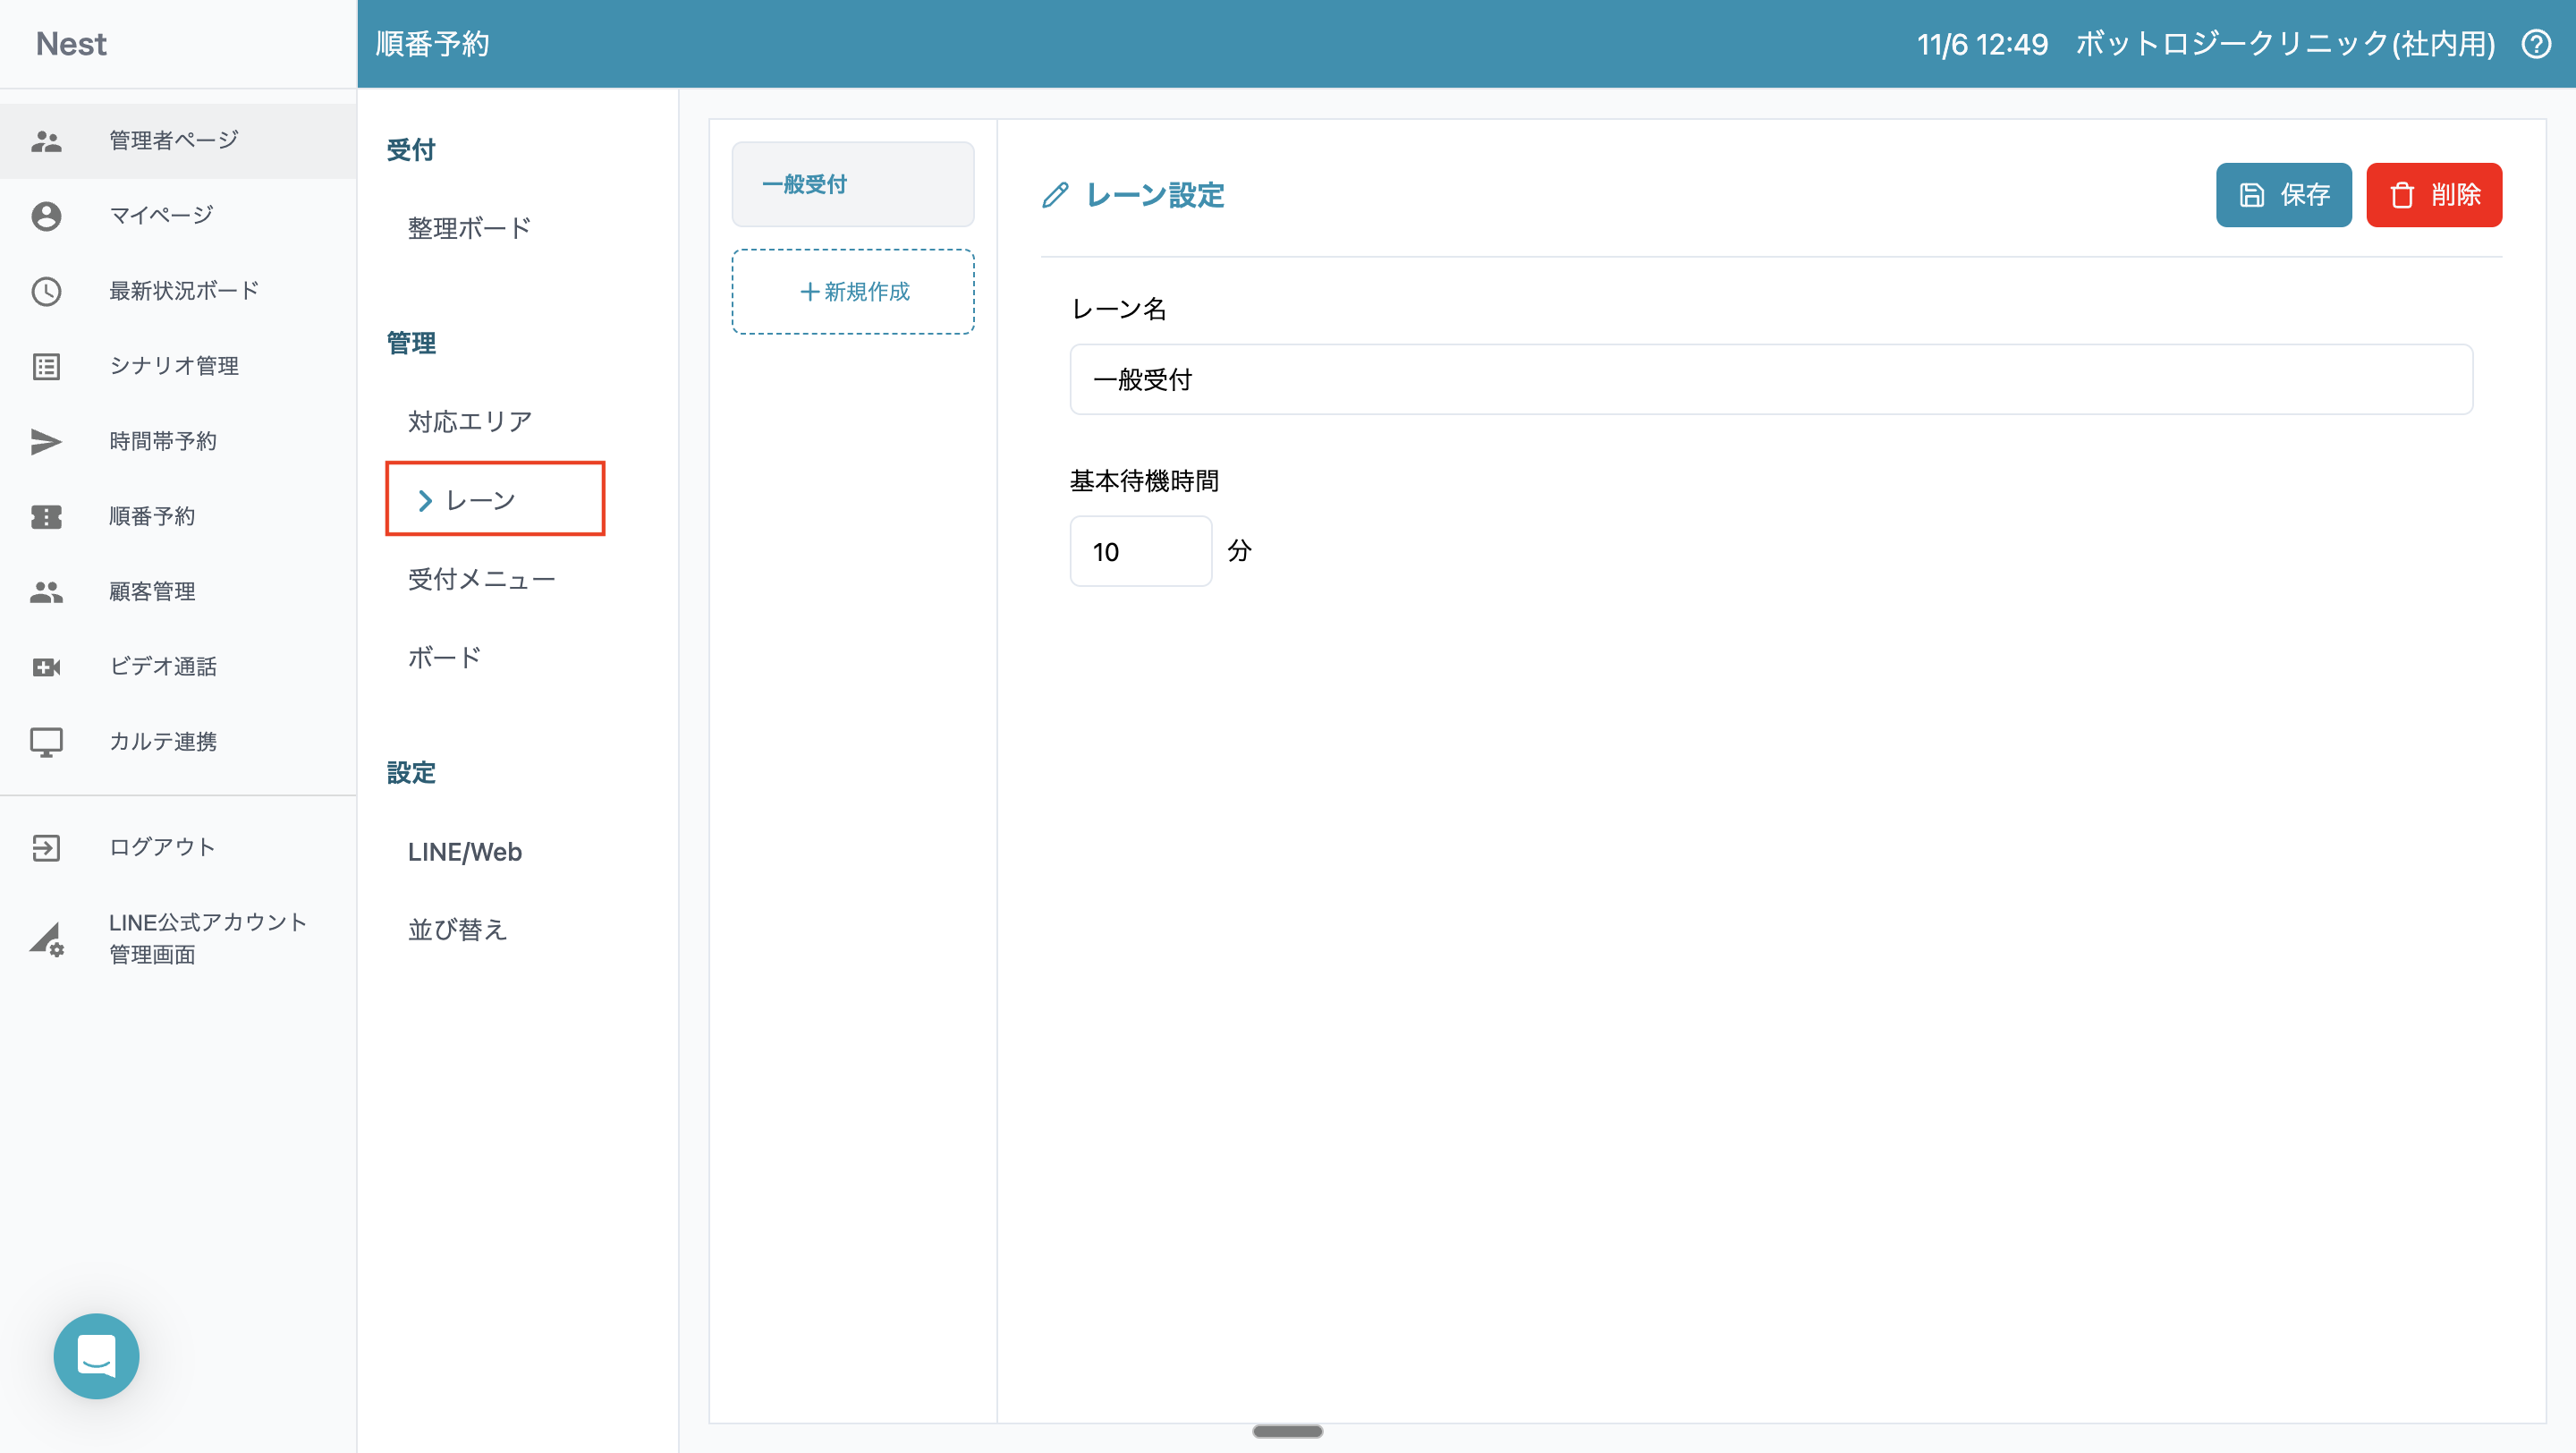Viewport: 2576px width, 1453px height.
Task: Click the chevron beside レーン
Action: pos(425,500)
